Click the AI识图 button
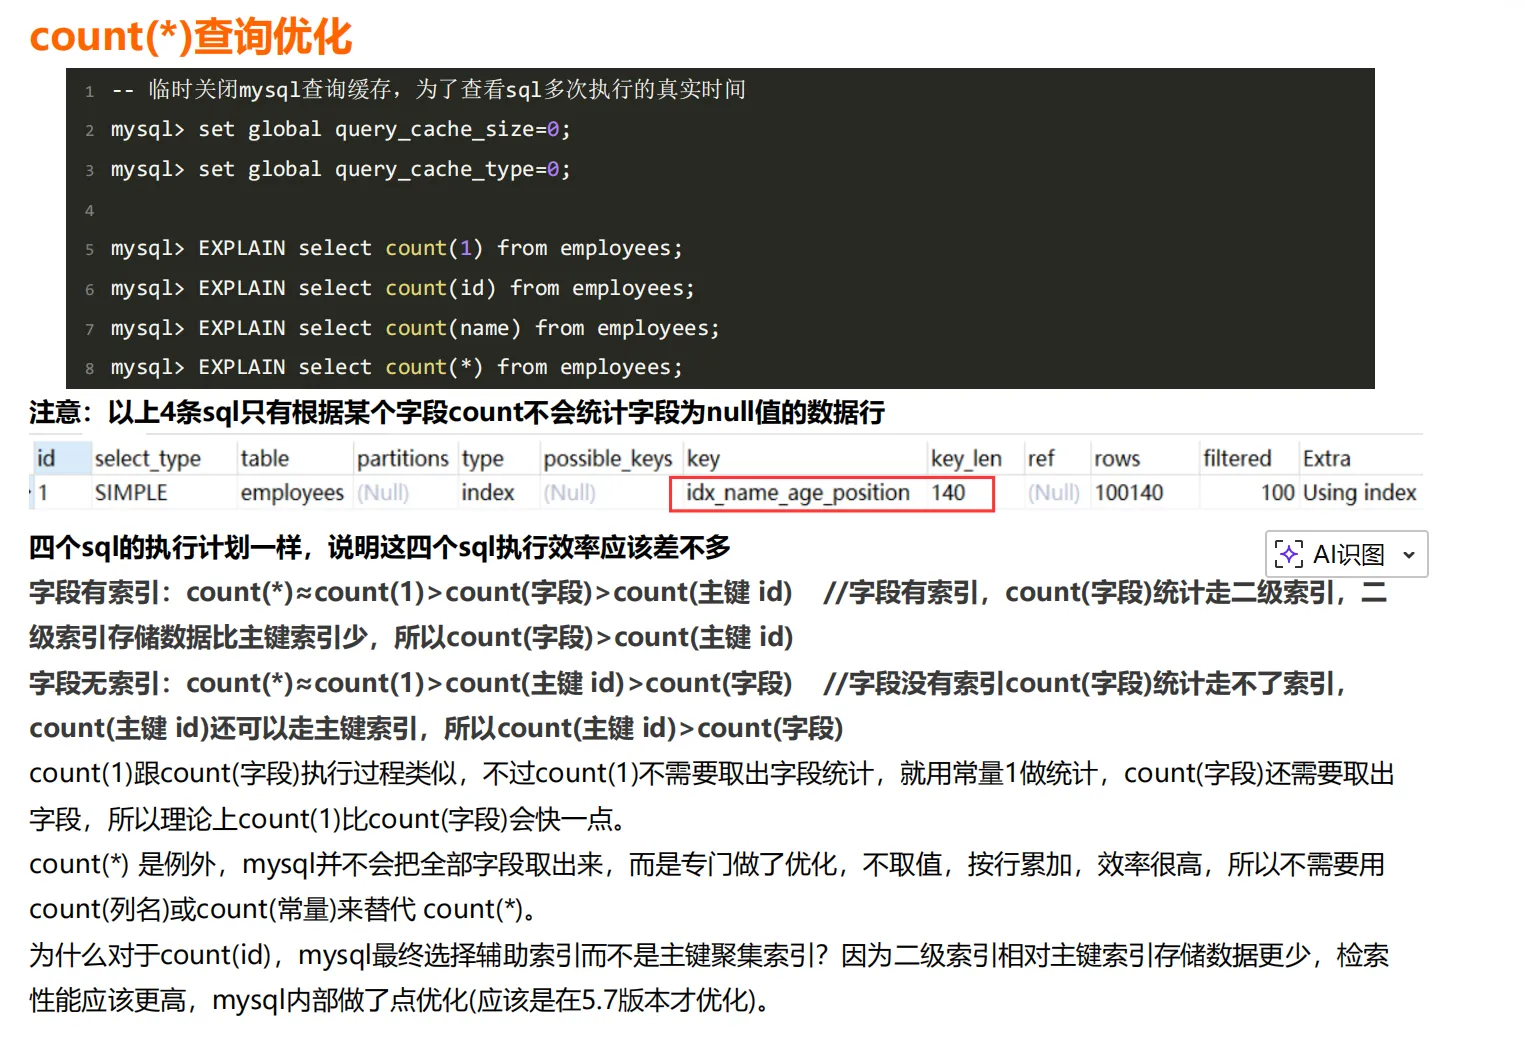Viewport: 1525px width, 1053px height. (x=1346, y=554)
